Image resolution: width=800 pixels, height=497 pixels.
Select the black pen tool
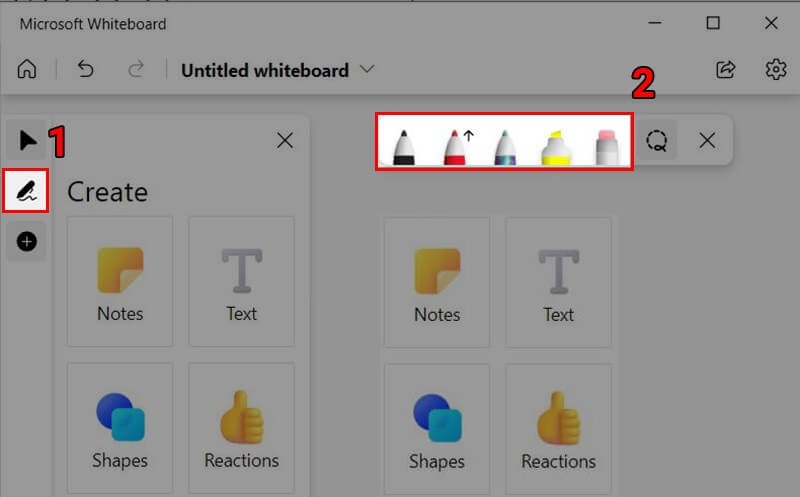point(404,147)
